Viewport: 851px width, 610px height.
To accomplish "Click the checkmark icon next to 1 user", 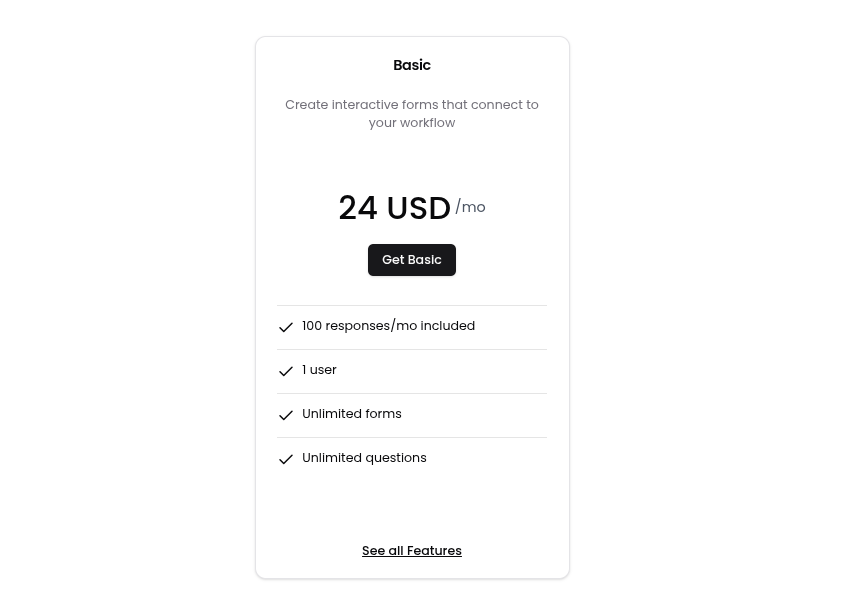I will (x=286, y=371).
